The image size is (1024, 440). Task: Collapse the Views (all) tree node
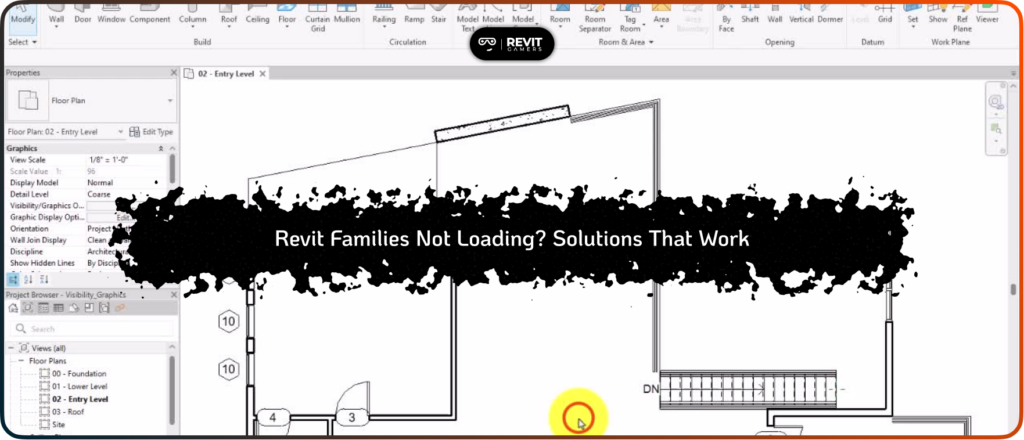coord(12,349)
